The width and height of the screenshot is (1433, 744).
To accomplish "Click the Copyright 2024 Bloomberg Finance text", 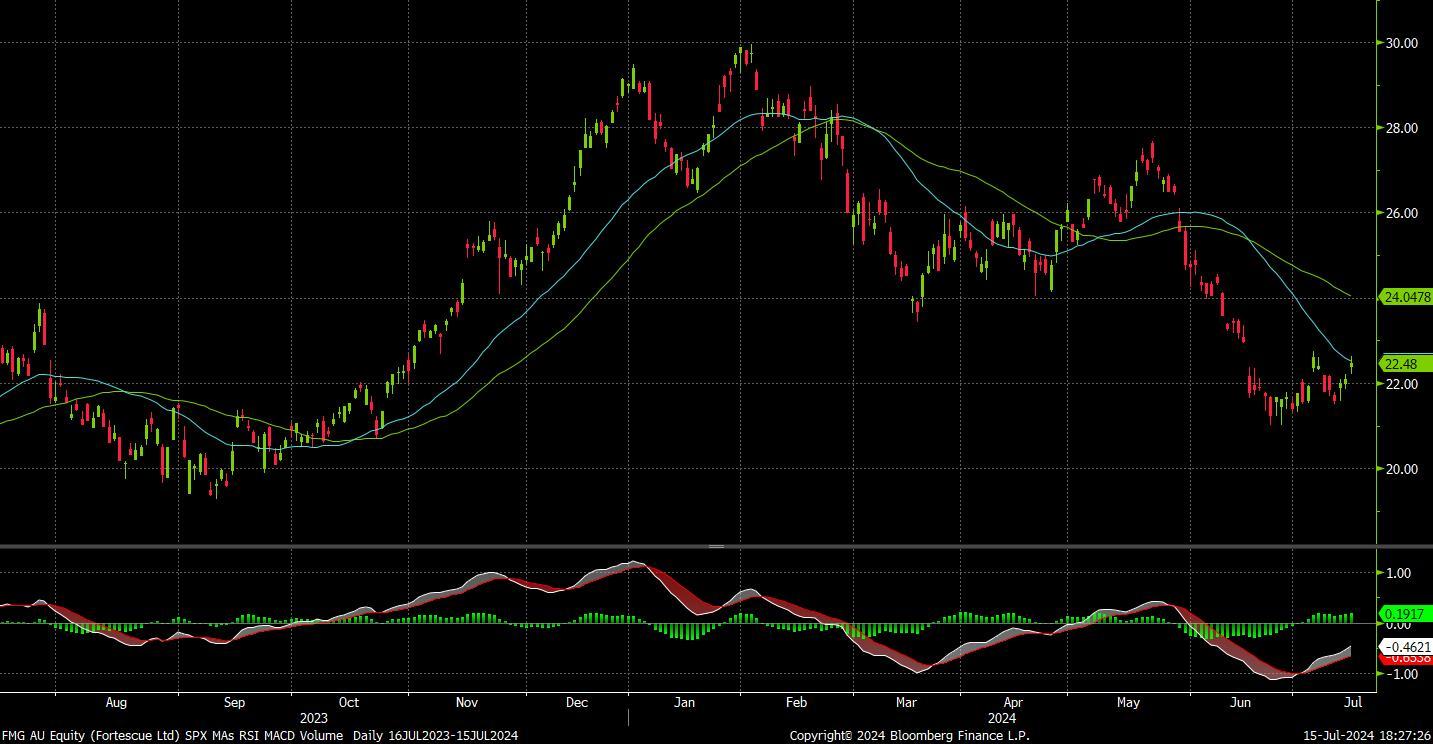I will pos(909,736).
